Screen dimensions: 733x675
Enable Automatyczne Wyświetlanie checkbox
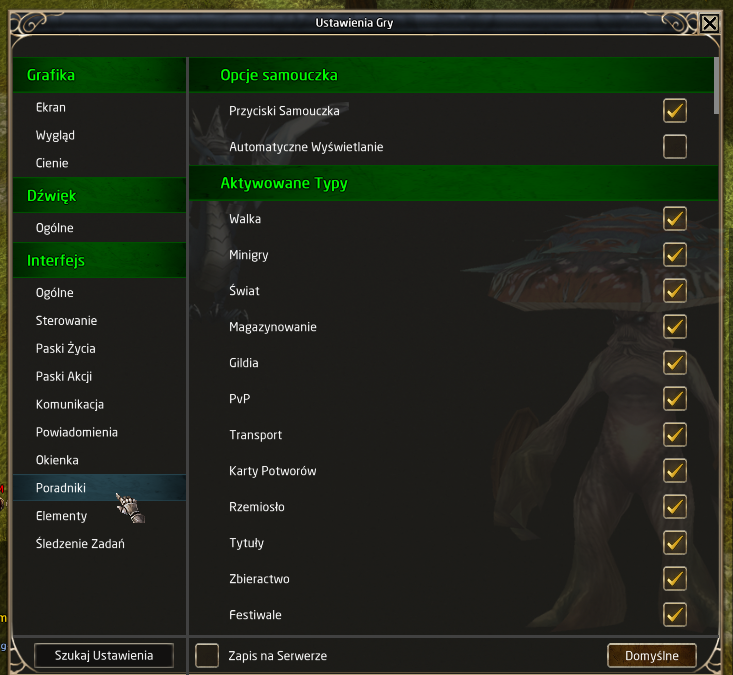pyautogui.click(x=675, y=147)
